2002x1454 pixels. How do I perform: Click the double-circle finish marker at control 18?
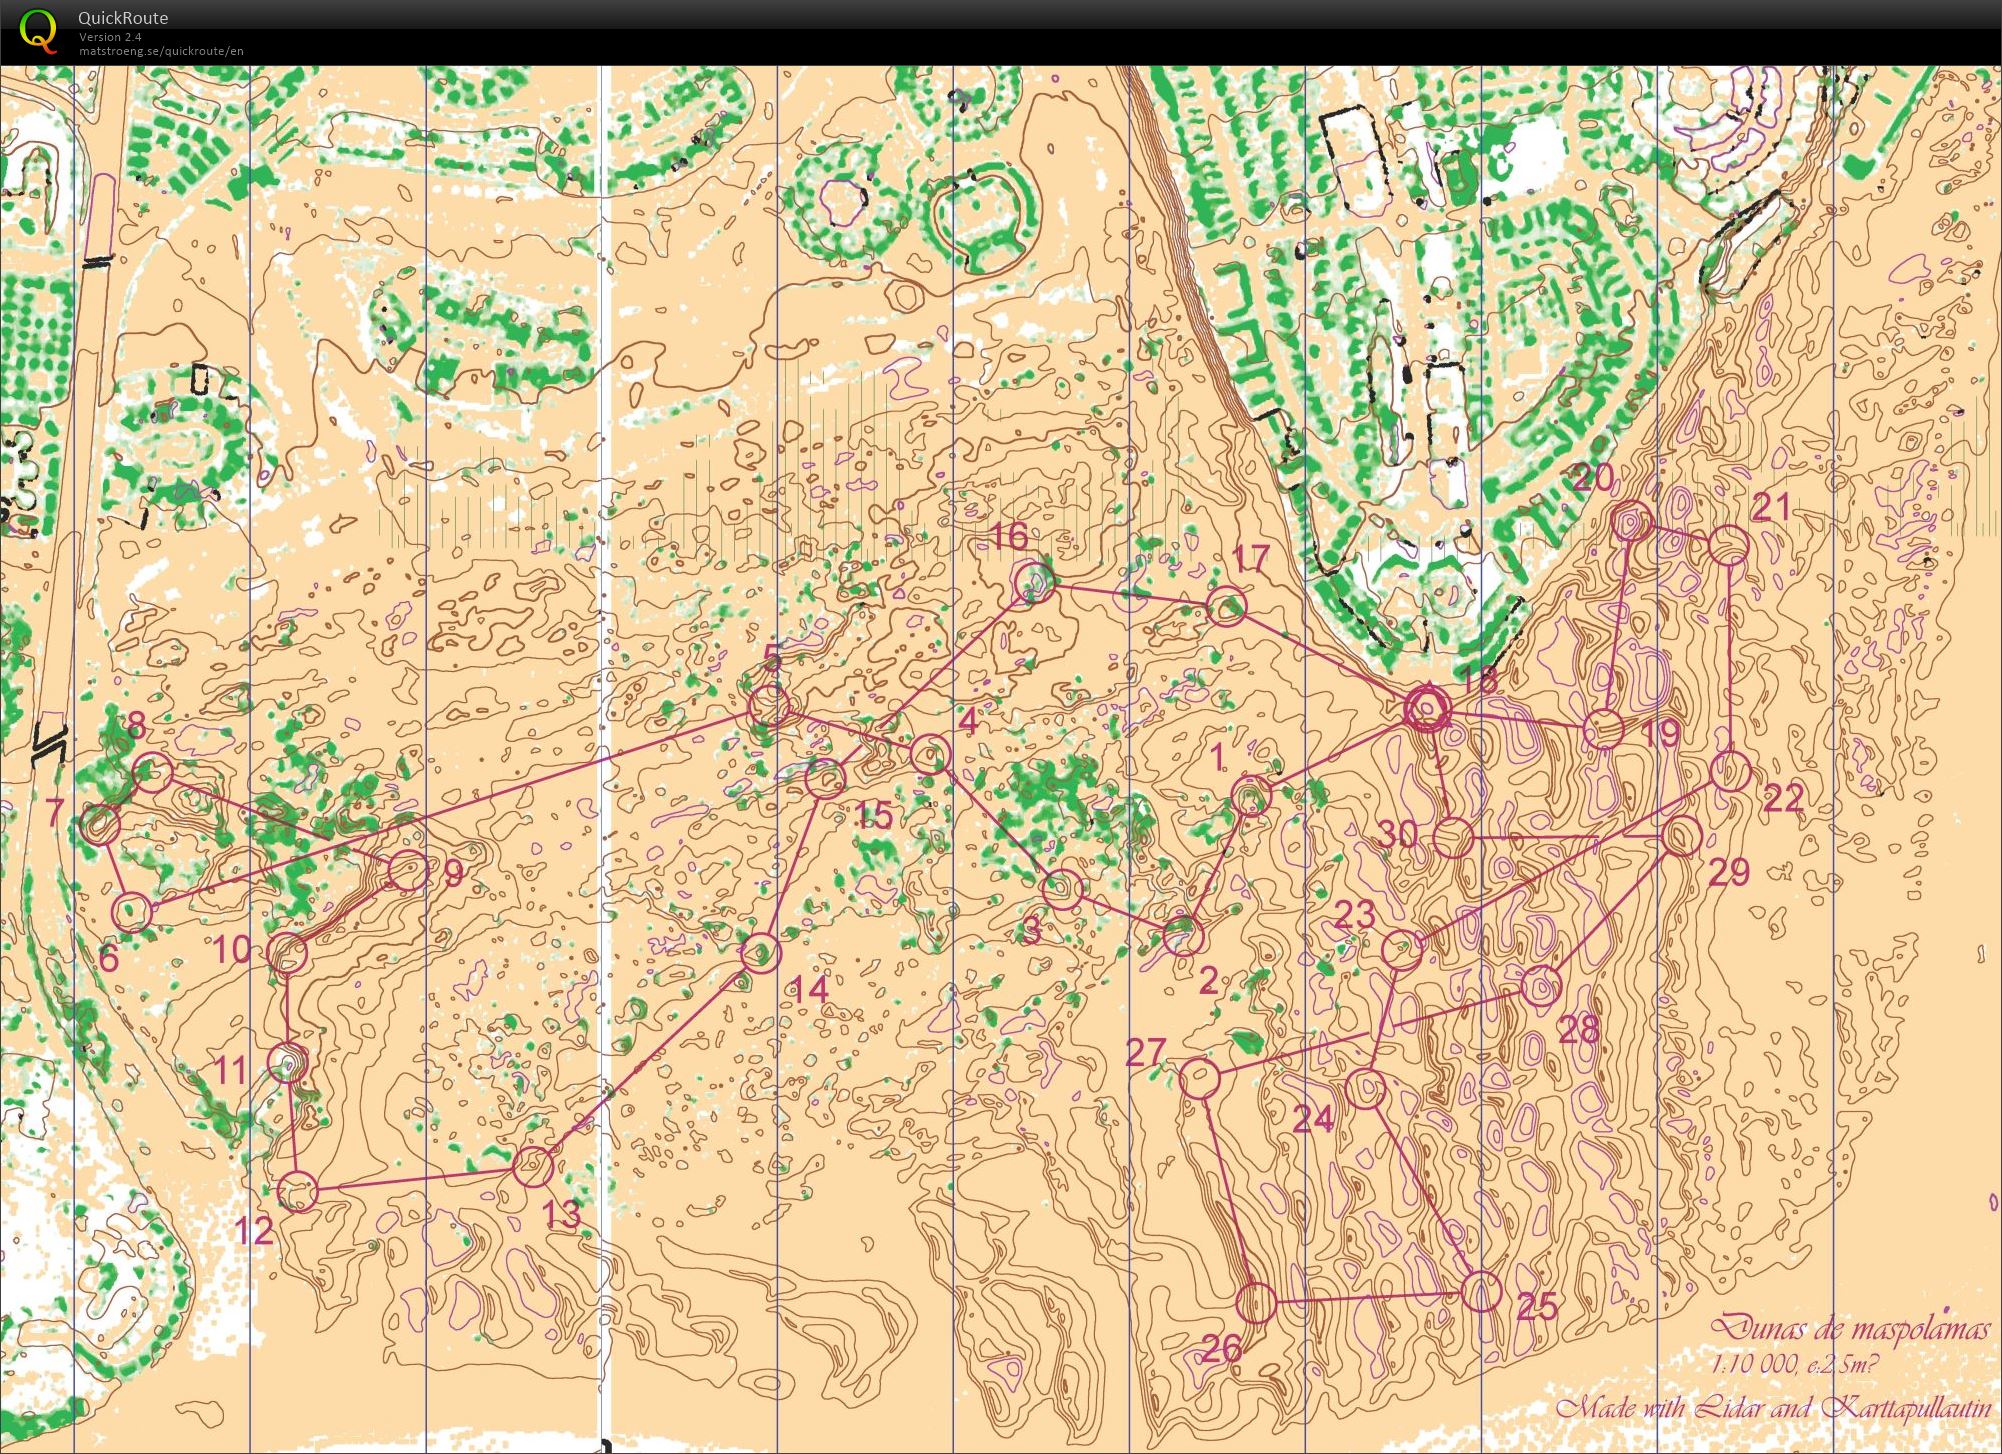coord(1427,709)
